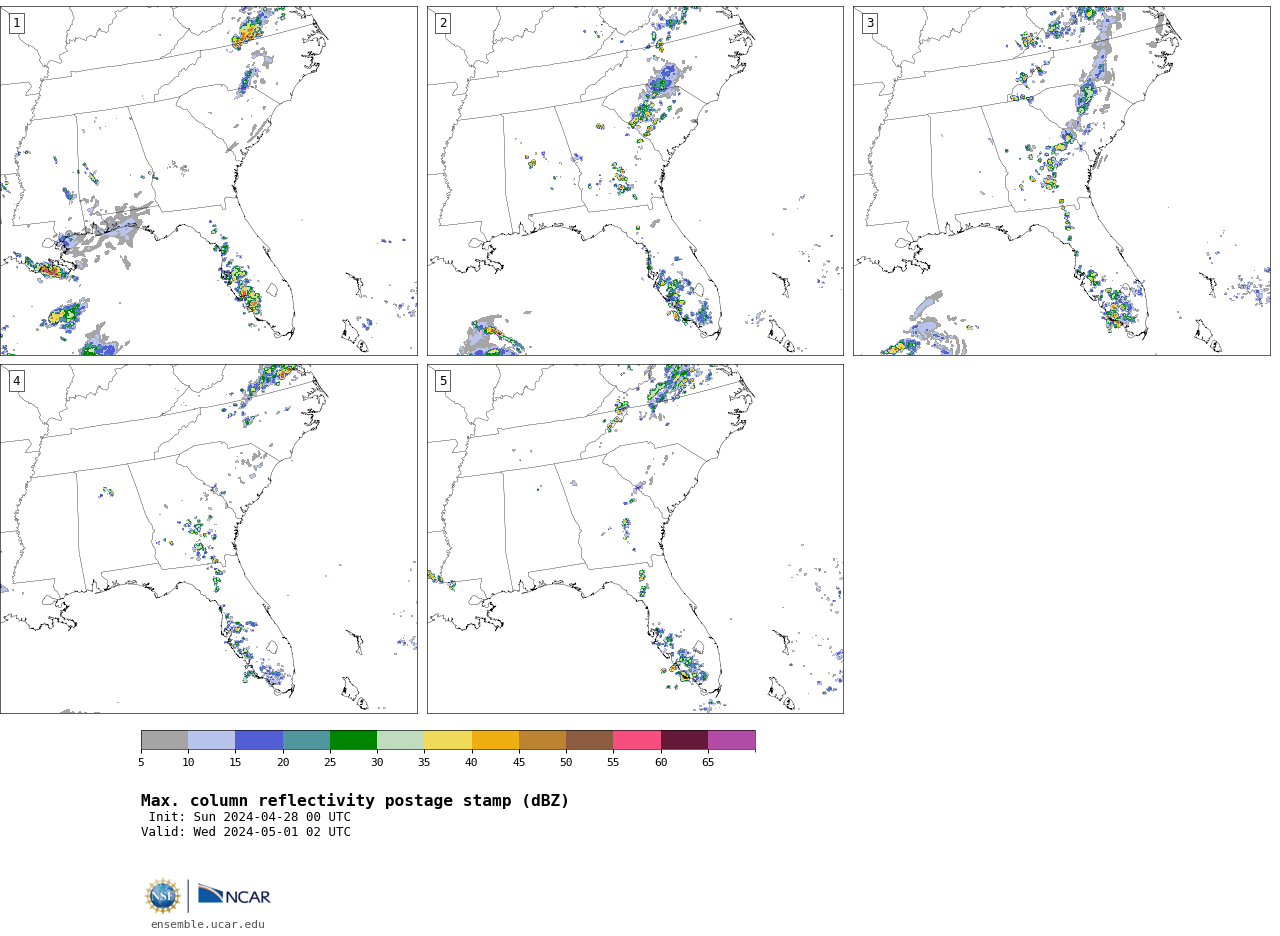
Task: Click the colorbar tick label 65
Action: pyautogui.click(x=708, y=763)
